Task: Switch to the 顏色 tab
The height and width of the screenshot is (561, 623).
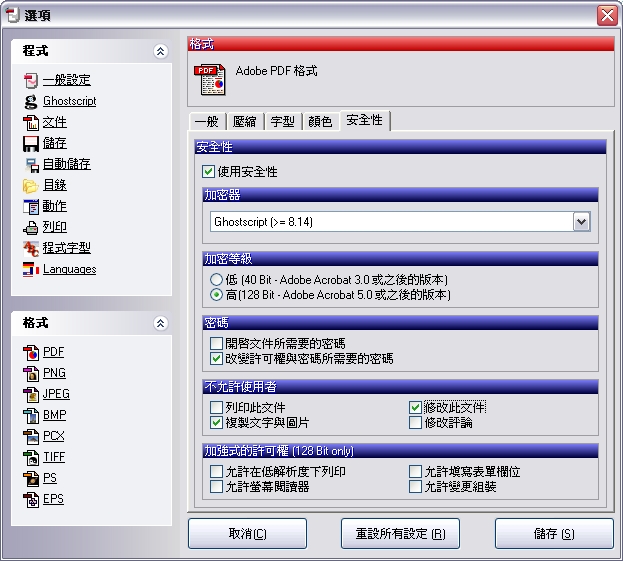Action: [x=320, y=122]
